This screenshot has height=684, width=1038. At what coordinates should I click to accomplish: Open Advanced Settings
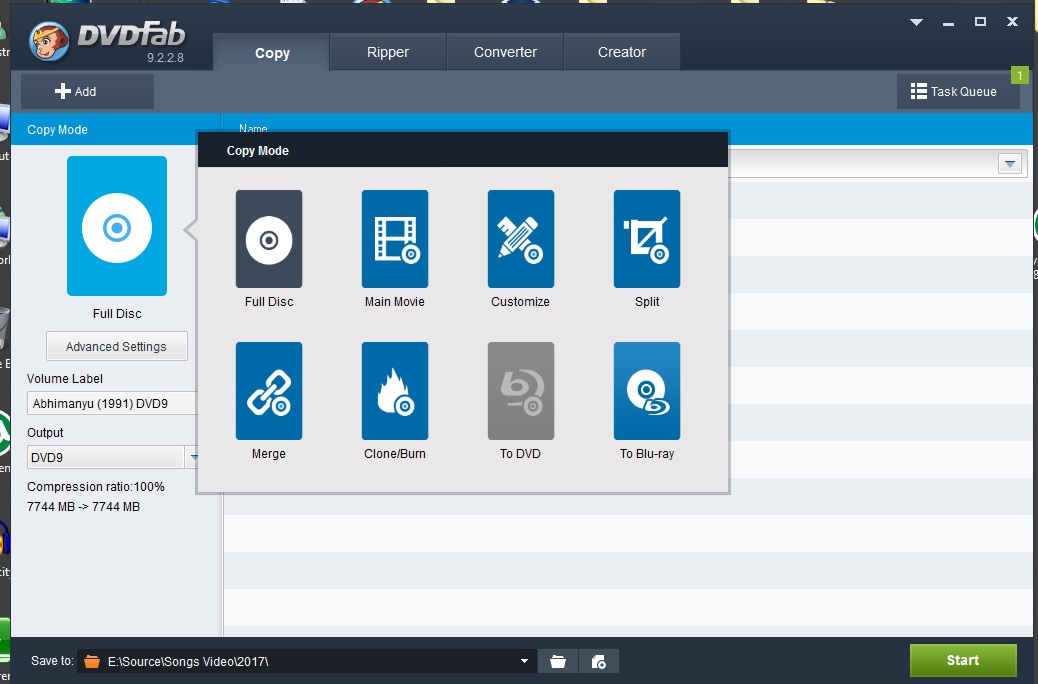pos(116,347)
